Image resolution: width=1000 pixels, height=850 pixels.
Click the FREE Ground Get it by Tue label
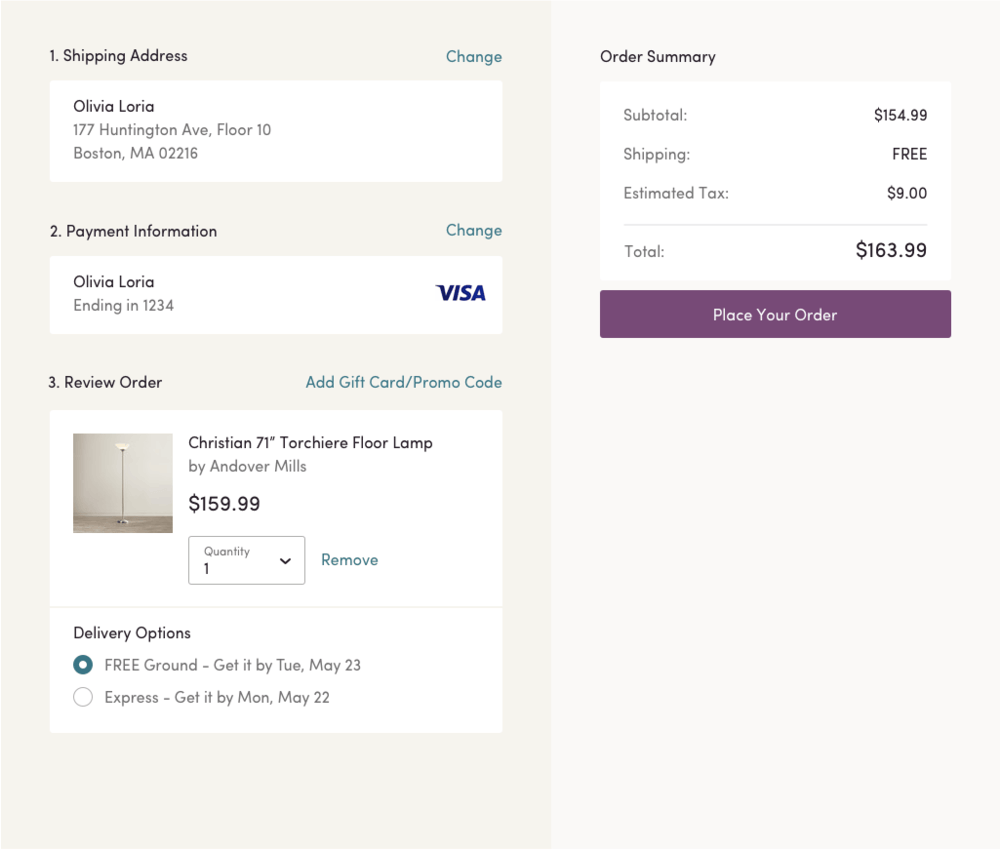click(x=233, y=665)
